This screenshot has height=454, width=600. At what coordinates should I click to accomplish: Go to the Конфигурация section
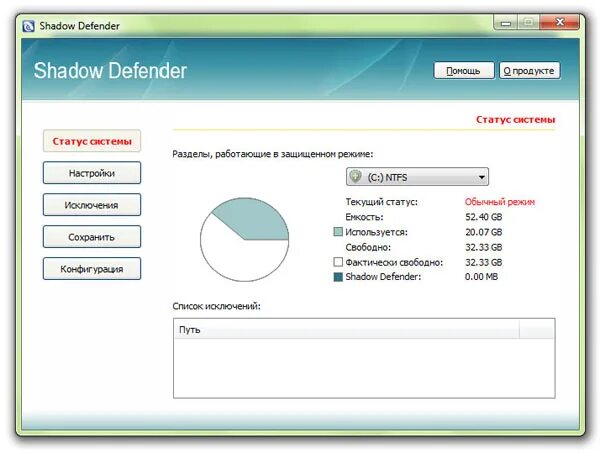pyautogui.click(x=92, y=269)
